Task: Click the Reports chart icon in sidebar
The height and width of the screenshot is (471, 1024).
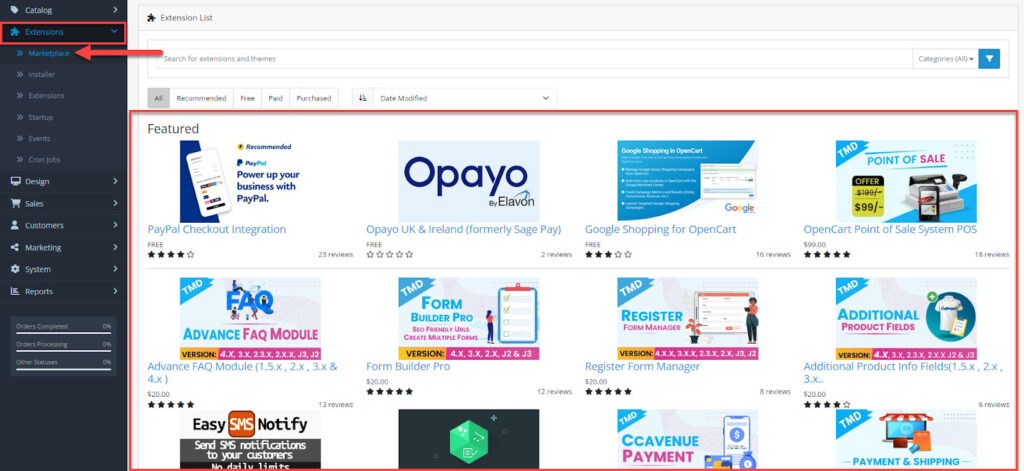Action: point(15,291)
